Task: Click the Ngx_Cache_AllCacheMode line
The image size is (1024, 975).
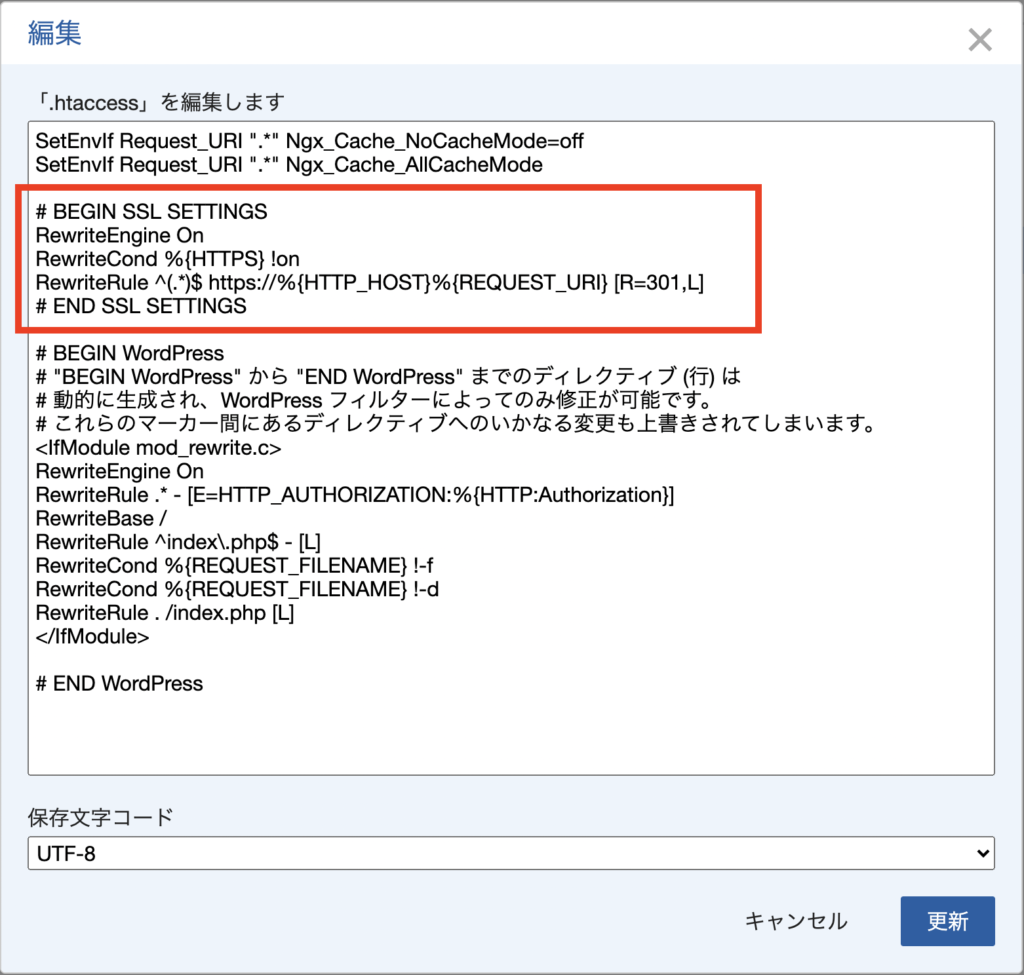Action: click(289, 164)
